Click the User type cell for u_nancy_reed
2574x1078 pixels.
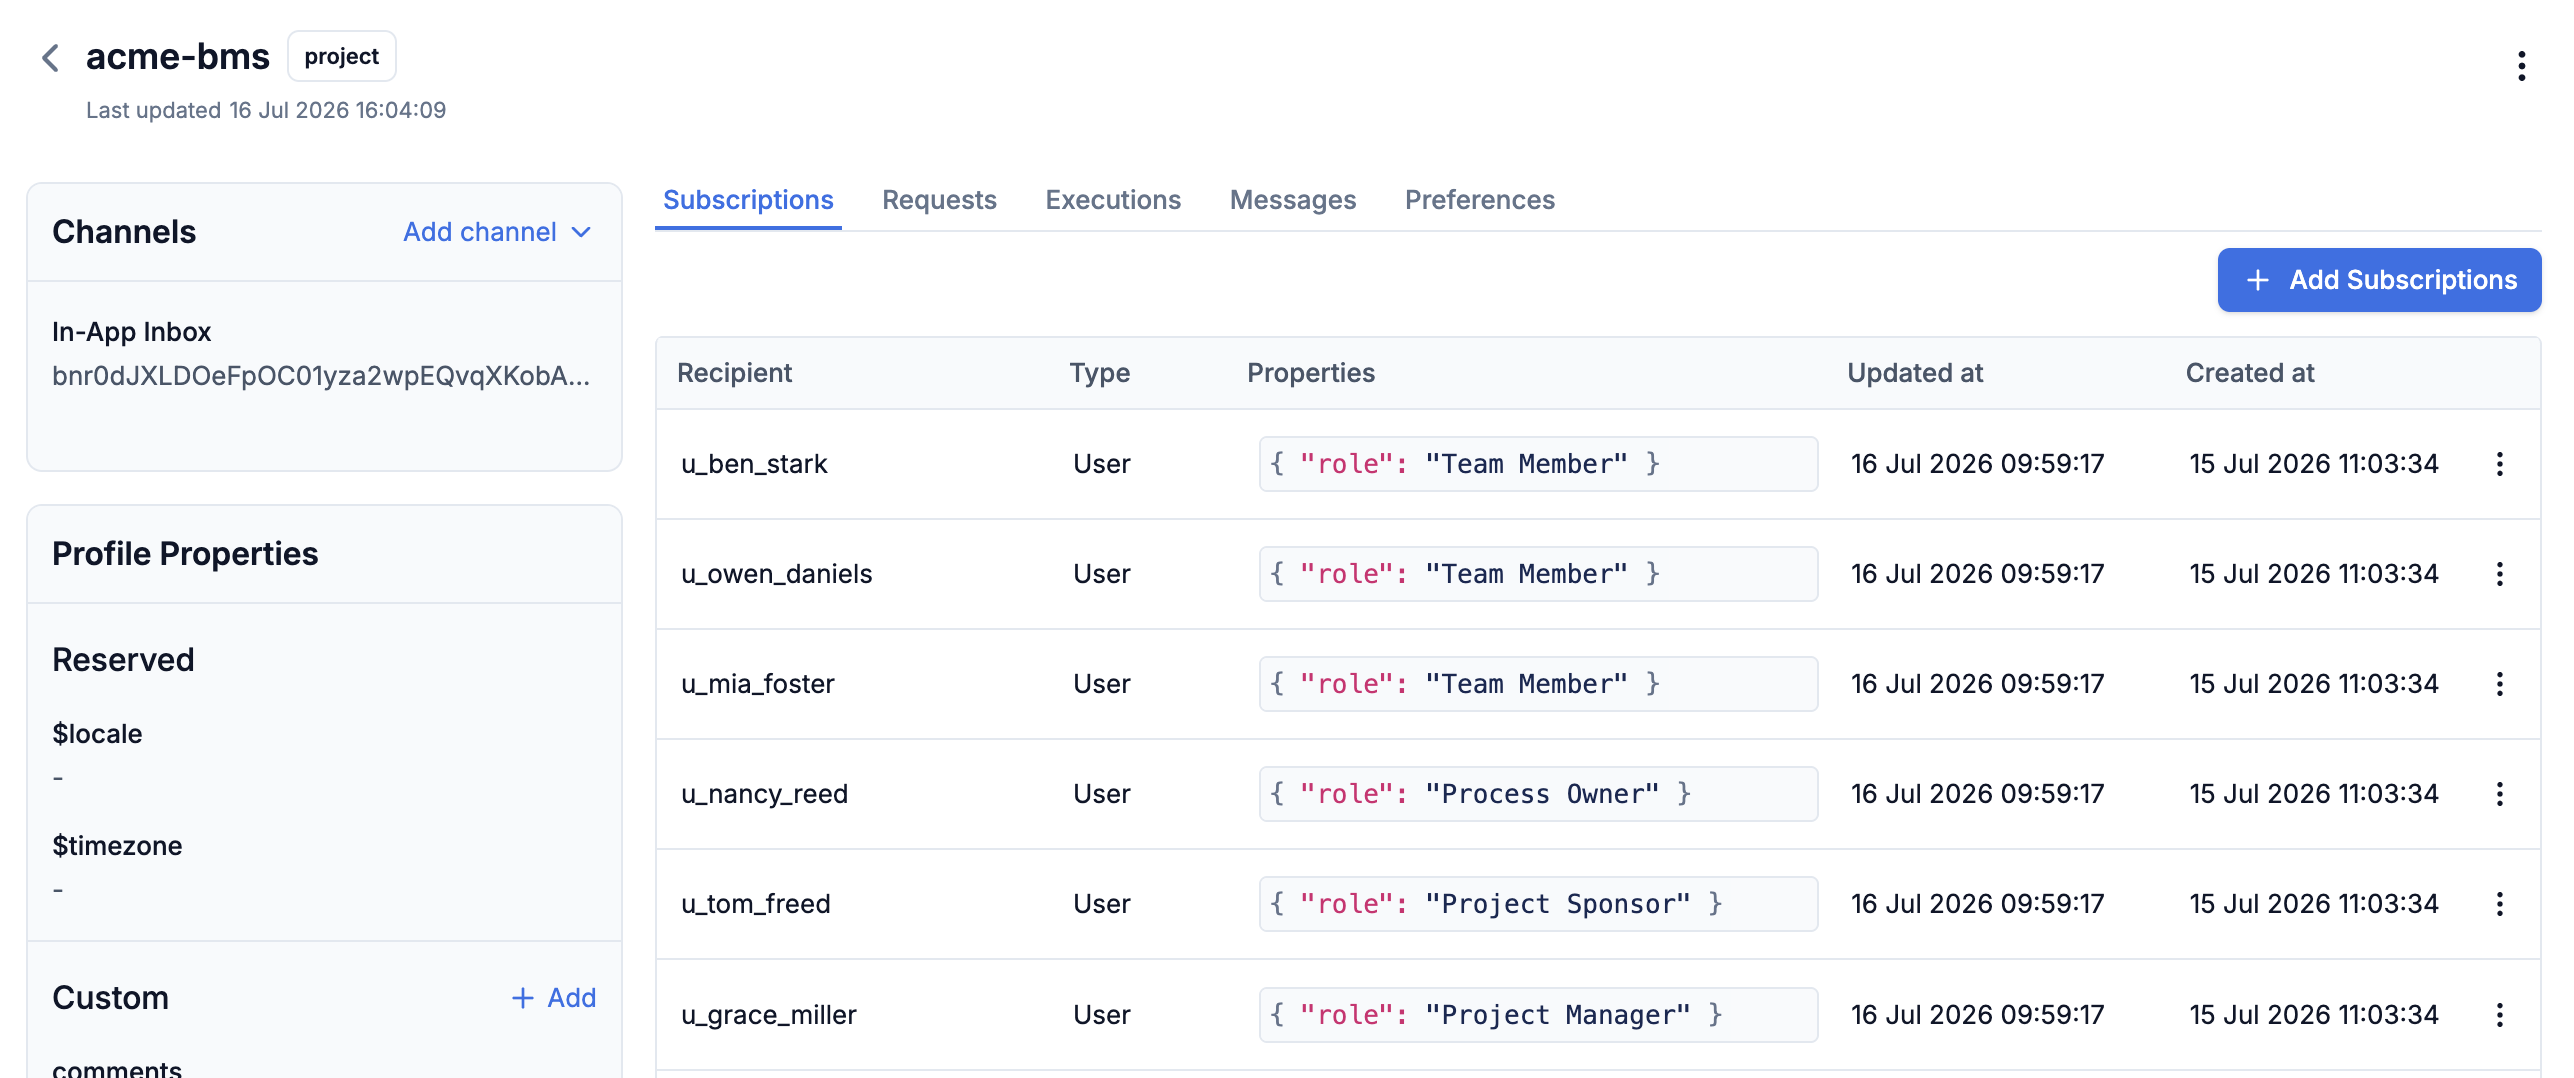tap(1101, 794)
